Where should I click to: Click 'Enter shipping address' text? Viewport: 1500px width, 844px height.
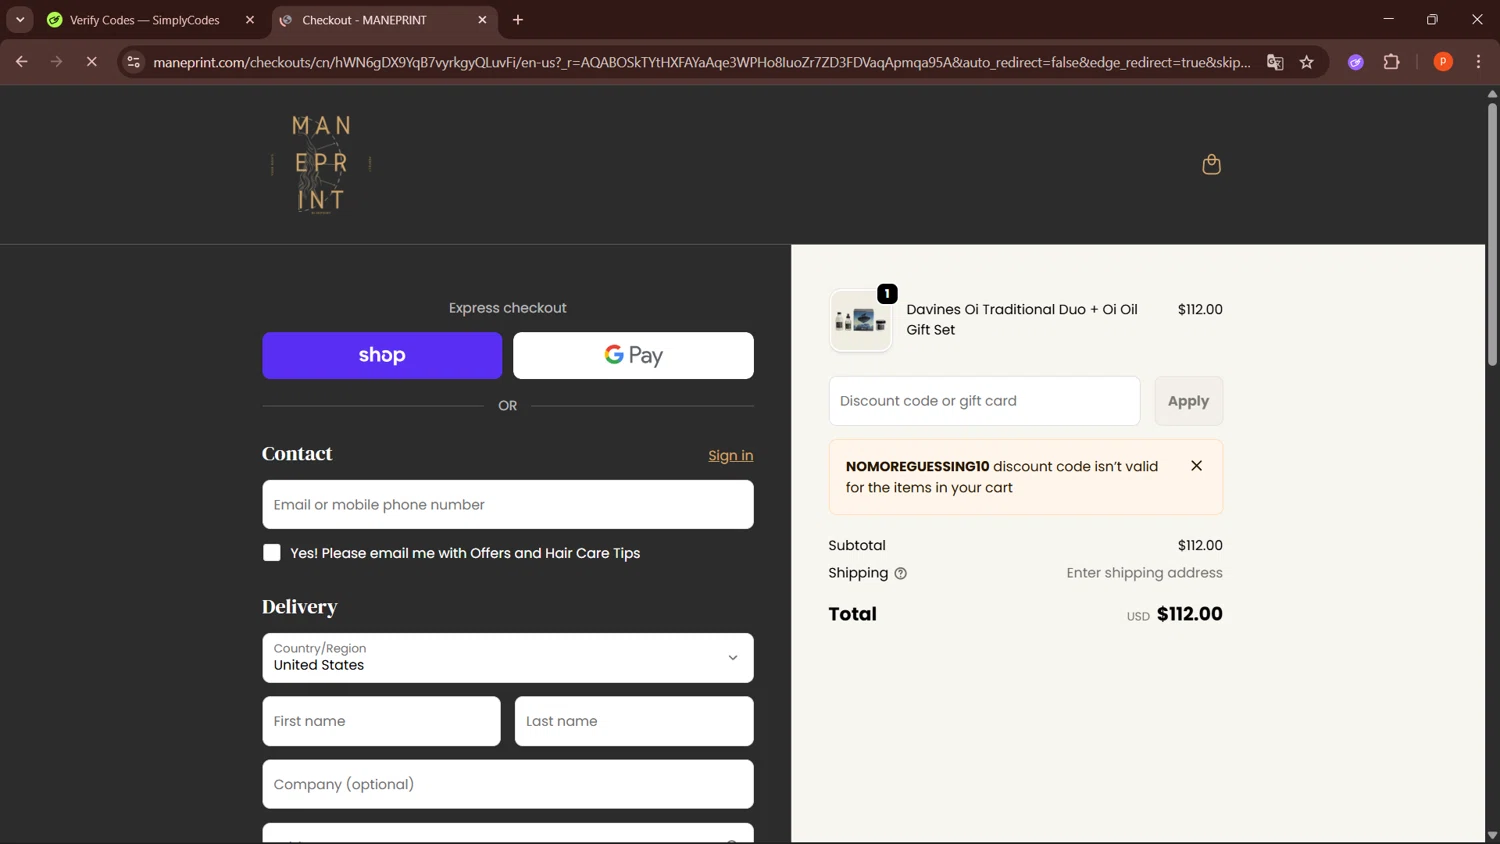pos(1144,573)
